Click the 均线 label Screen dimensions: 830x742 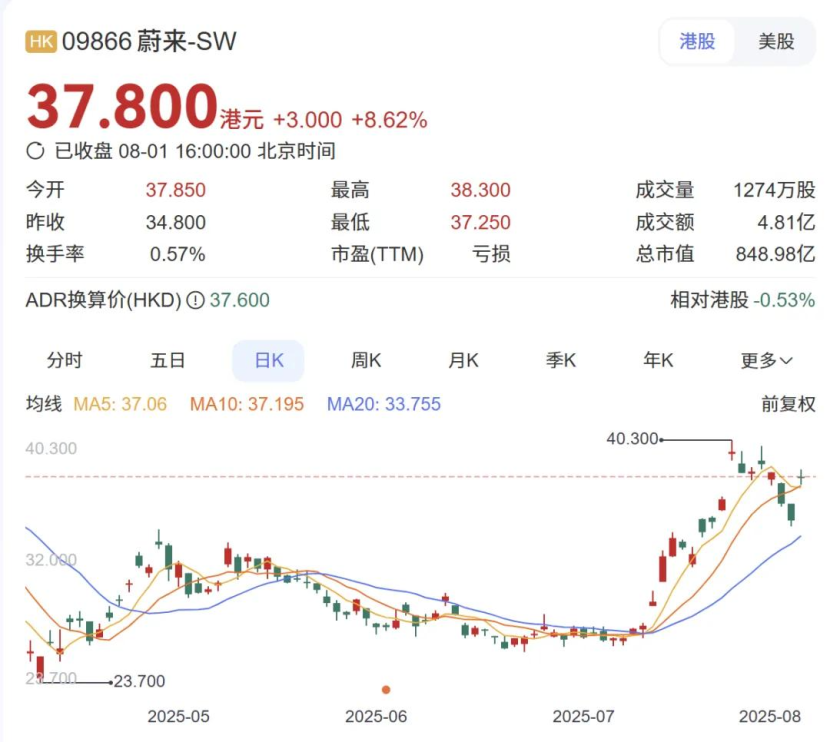(44, 404)
